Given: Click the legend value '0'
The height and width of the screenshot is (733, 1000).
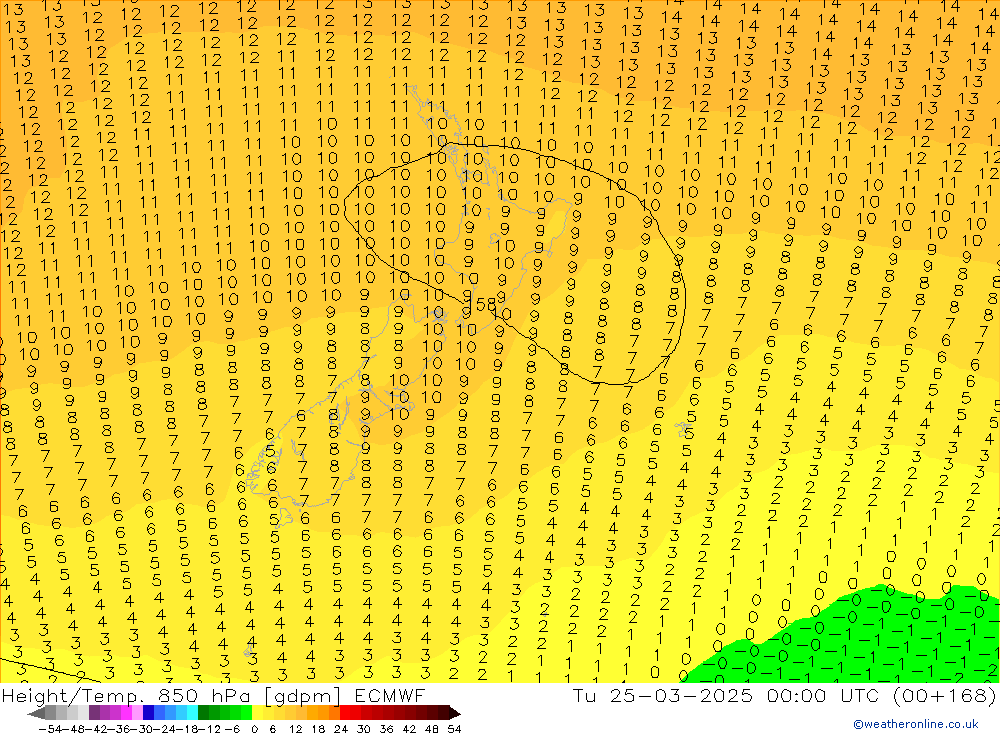Looking at the screenshot, I should tap(254, 729).
